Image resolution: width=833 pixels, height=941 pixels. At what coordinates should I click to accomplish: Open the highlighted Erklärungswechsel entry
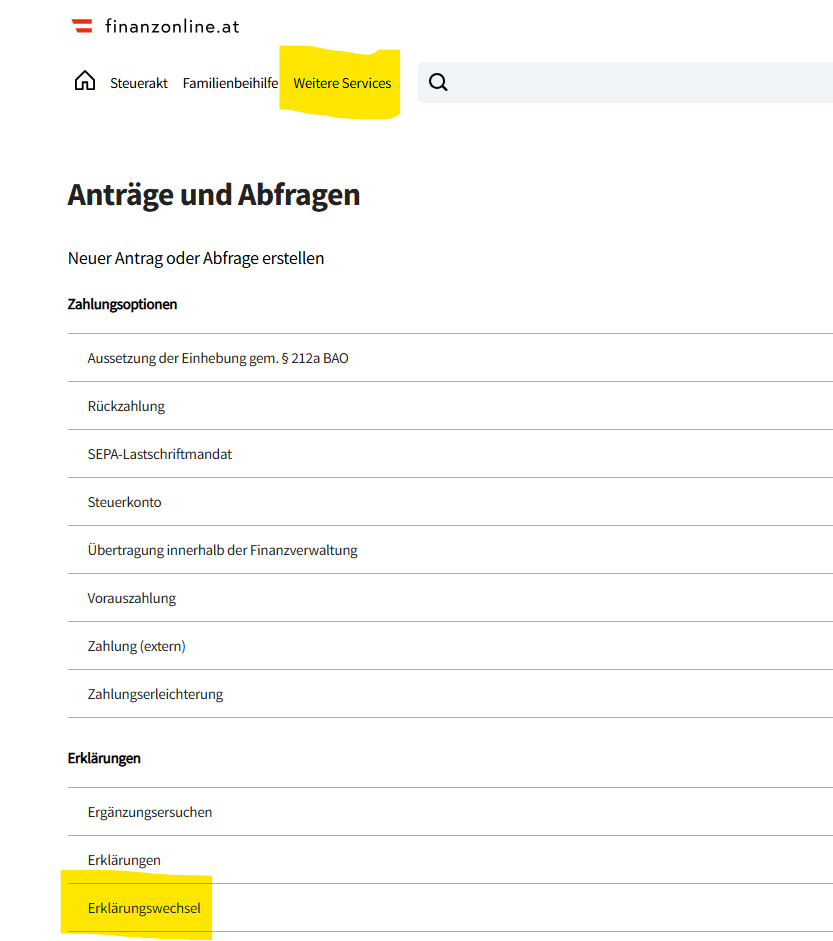coord(144,908)
